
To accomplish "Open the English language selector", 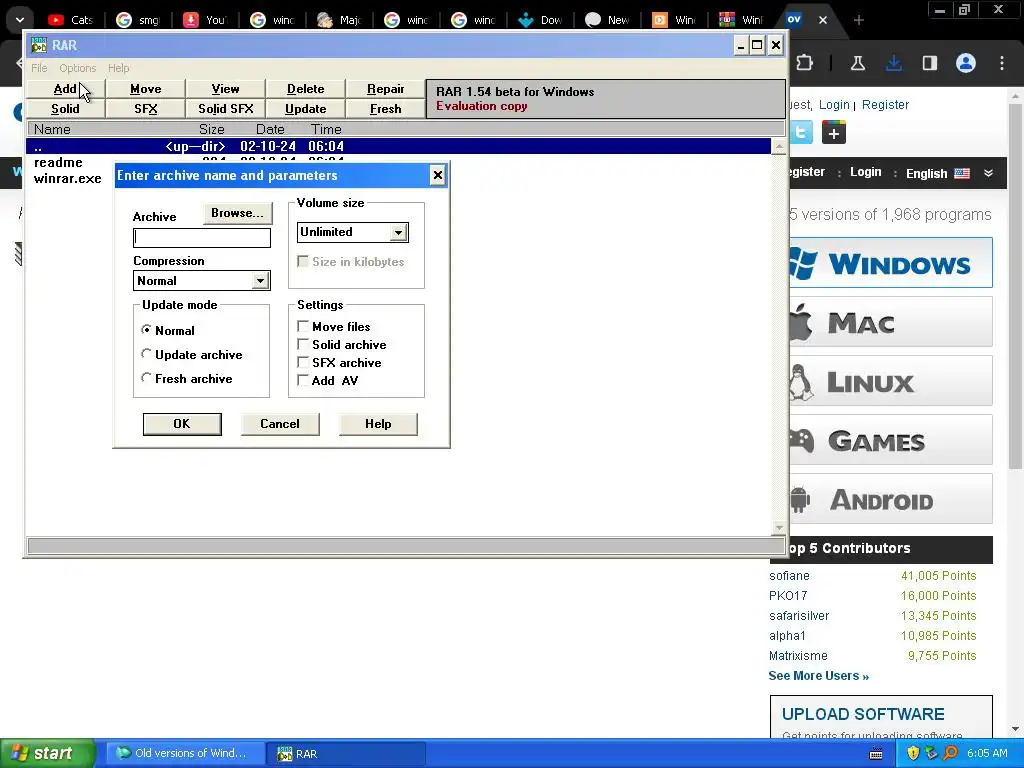I will (x=937, y=173).
